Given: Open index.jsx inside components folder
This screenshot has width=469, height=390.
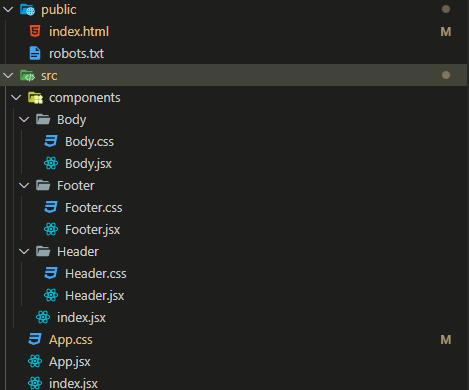Looking at the screenshot, I should pos(81,318).
